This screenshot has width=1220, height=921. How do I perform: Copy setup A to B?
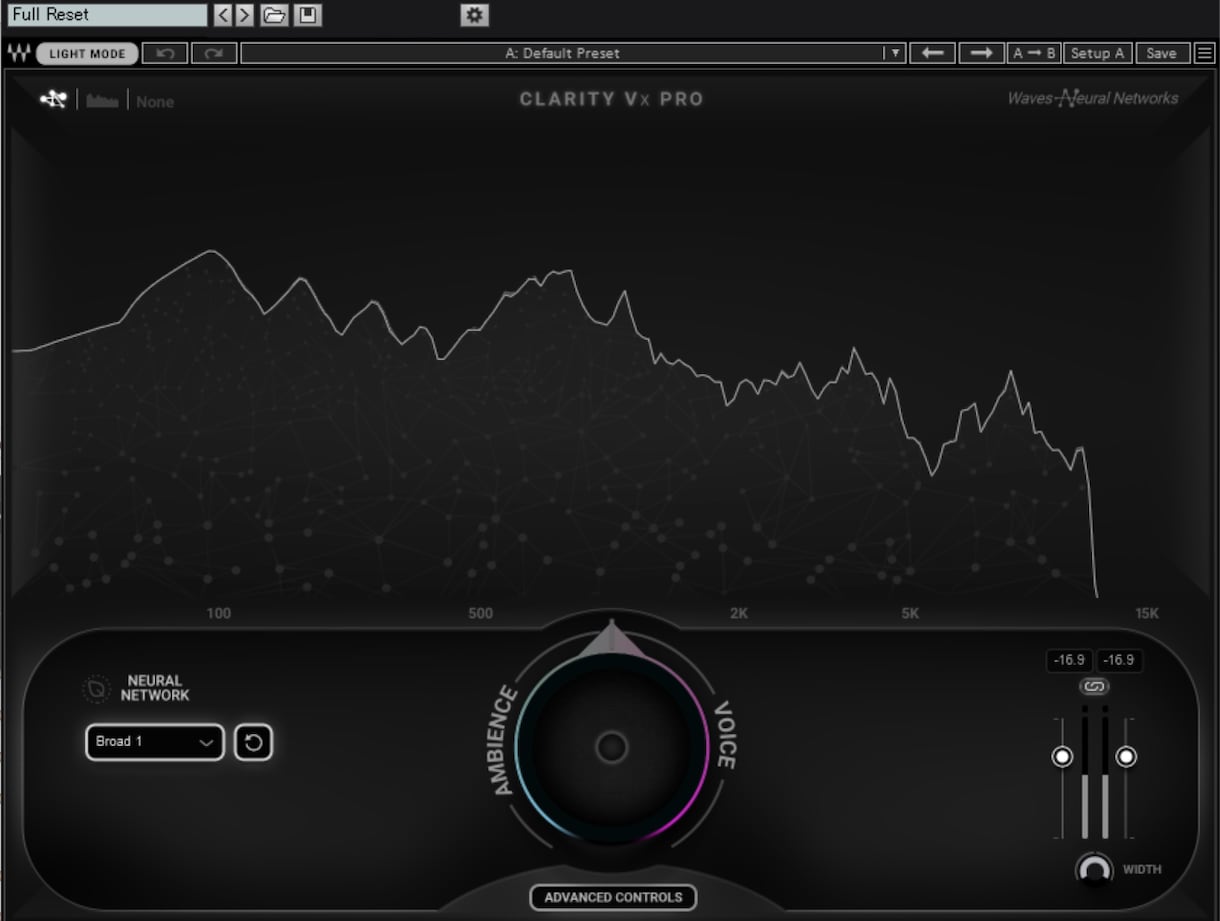(x=1034, y=53)
